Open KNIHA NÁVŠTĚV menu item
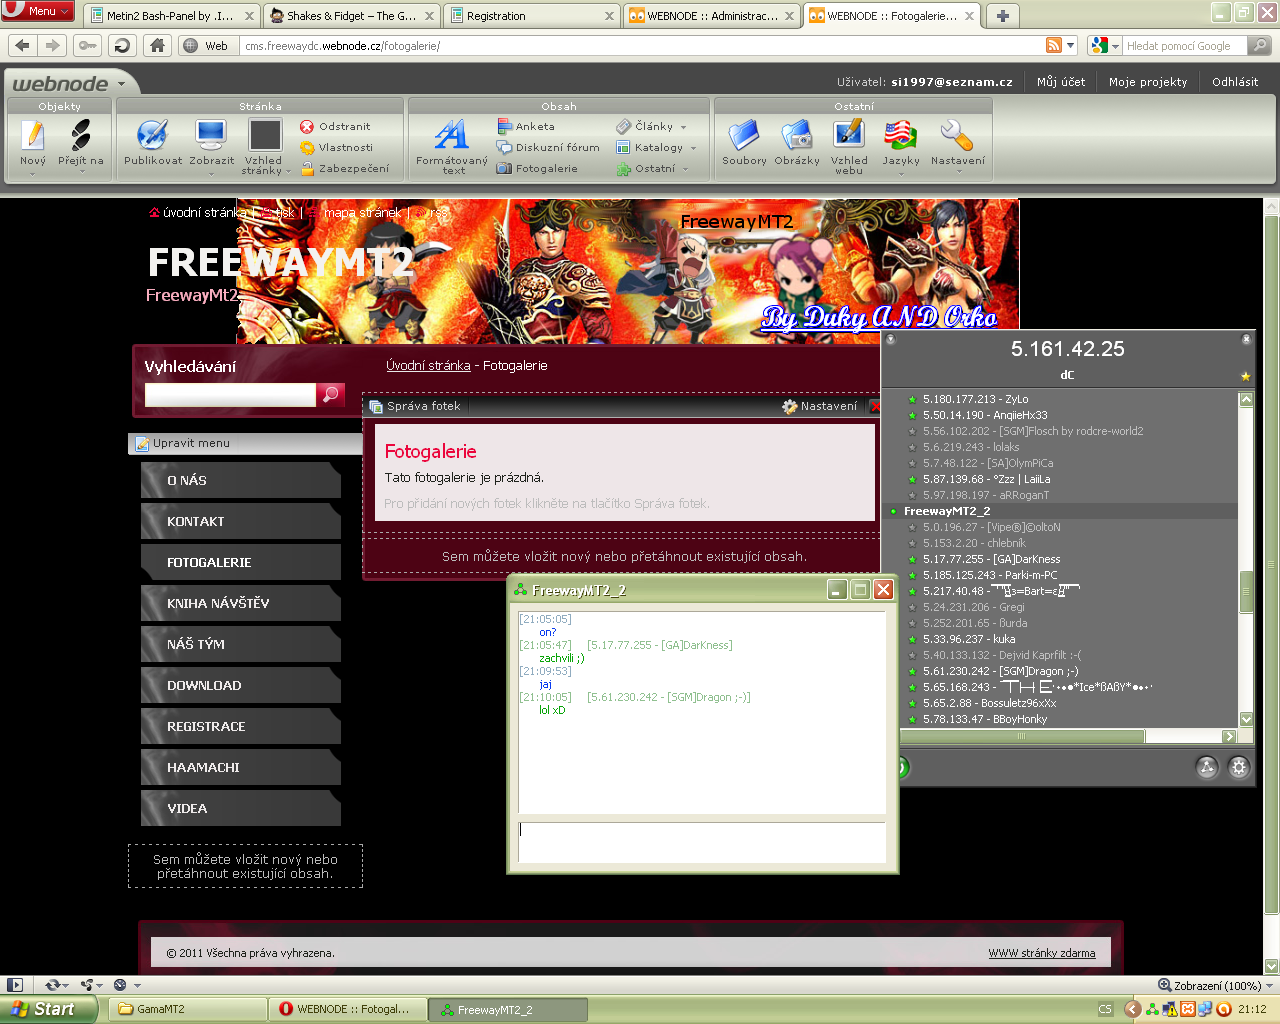The image size is (1280, 1024). tap(241, 603)
